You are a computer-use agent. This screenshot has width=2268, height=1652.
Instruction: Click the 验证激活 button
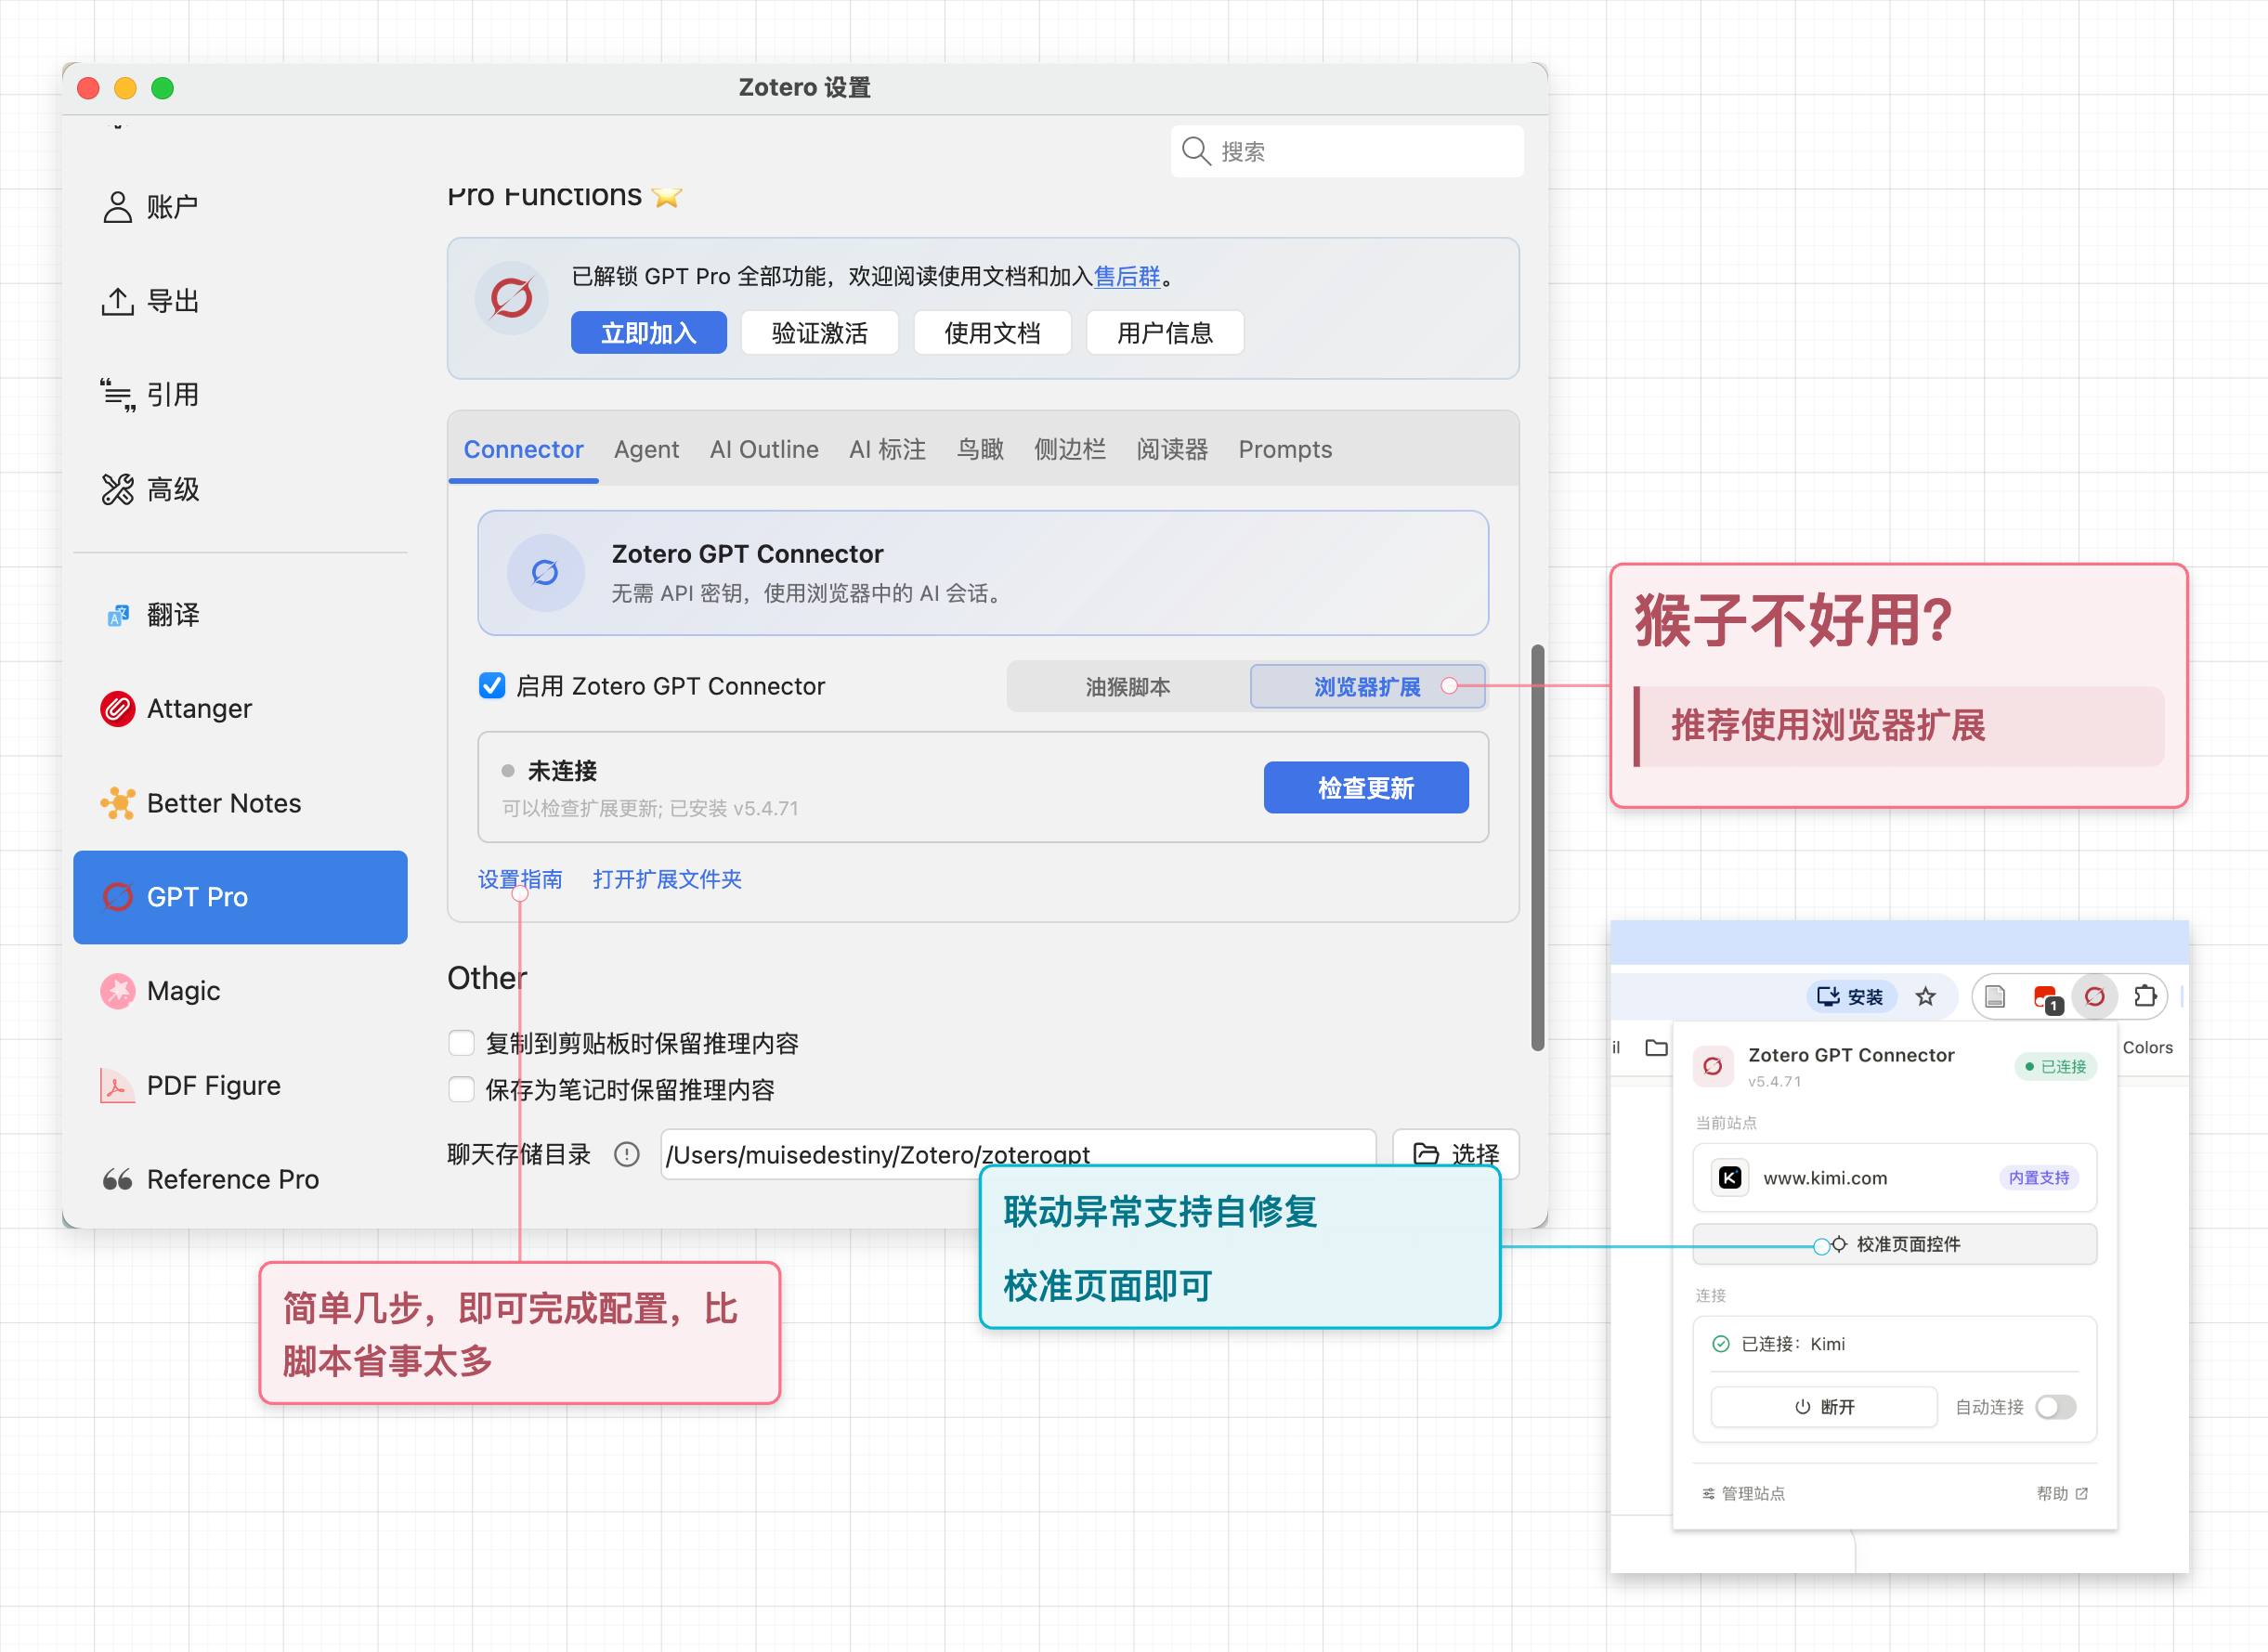[x=820, y=332]
